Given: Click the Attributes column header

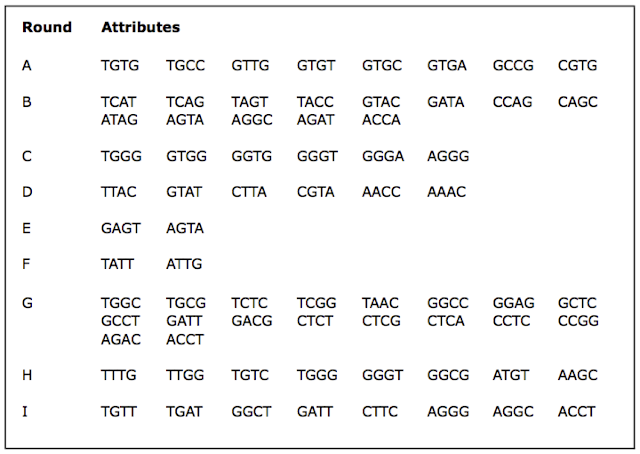Looking at the screenshot, I should coord(140,27).
